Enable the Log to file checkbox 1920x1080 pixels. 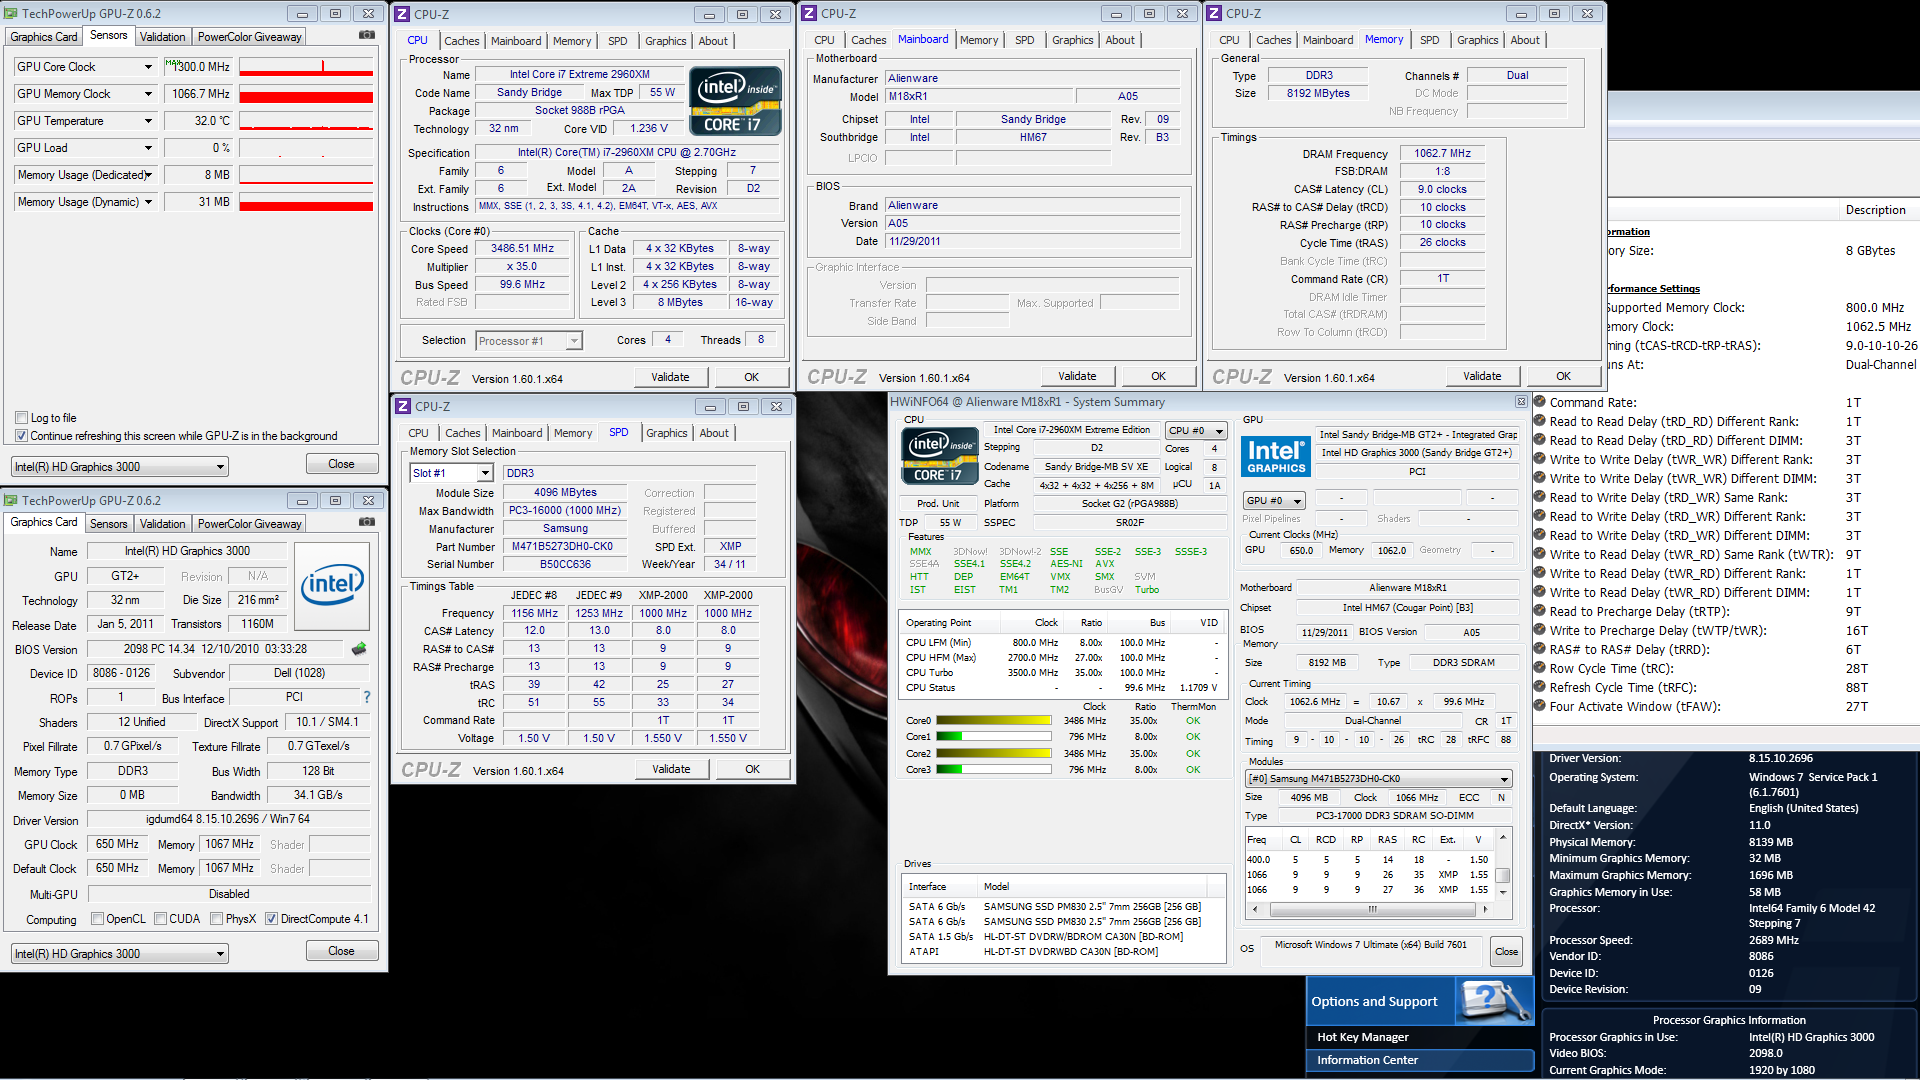(22, 418)
